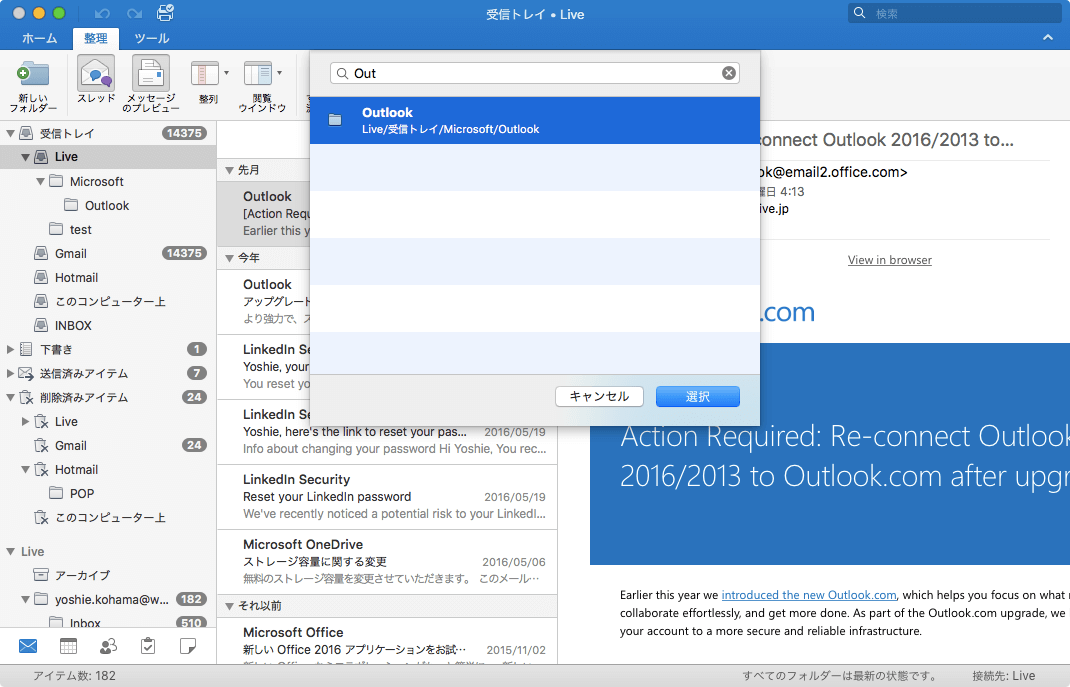Click the 削除済みアイテム trash folder icon
Screen dimensions: 1070x687
click(26, 397)
